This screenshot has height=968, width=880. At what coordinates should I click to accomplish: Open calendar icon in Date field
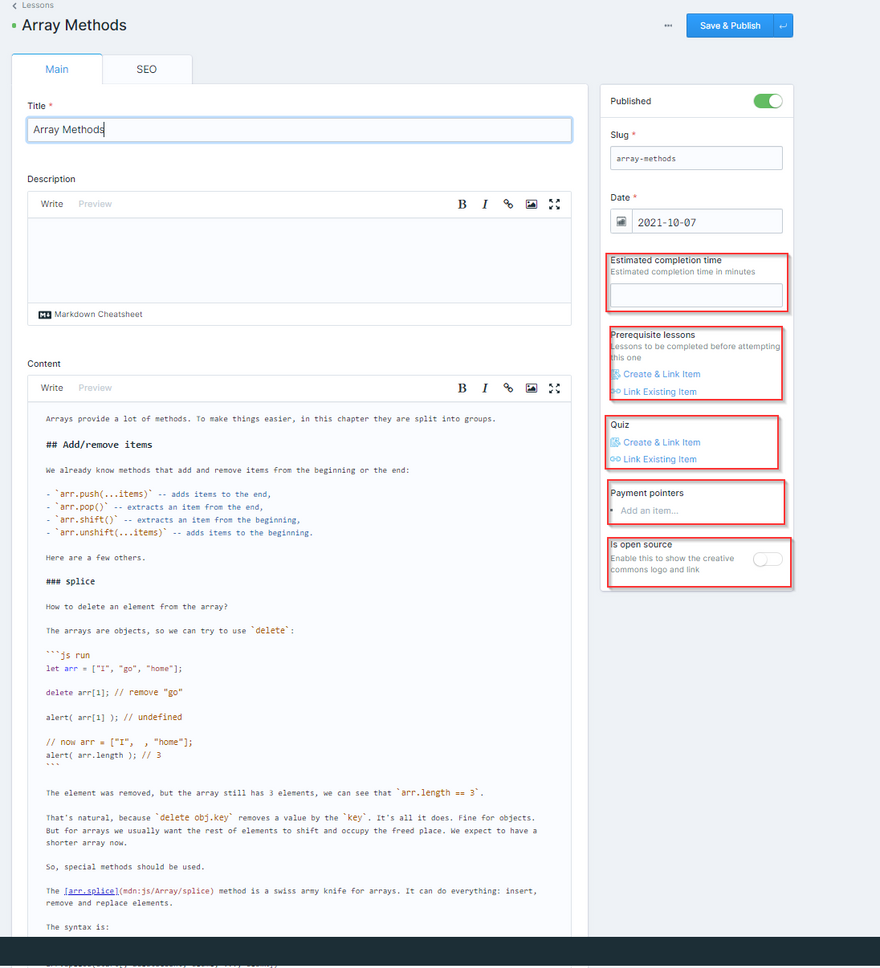click(621, 221)
